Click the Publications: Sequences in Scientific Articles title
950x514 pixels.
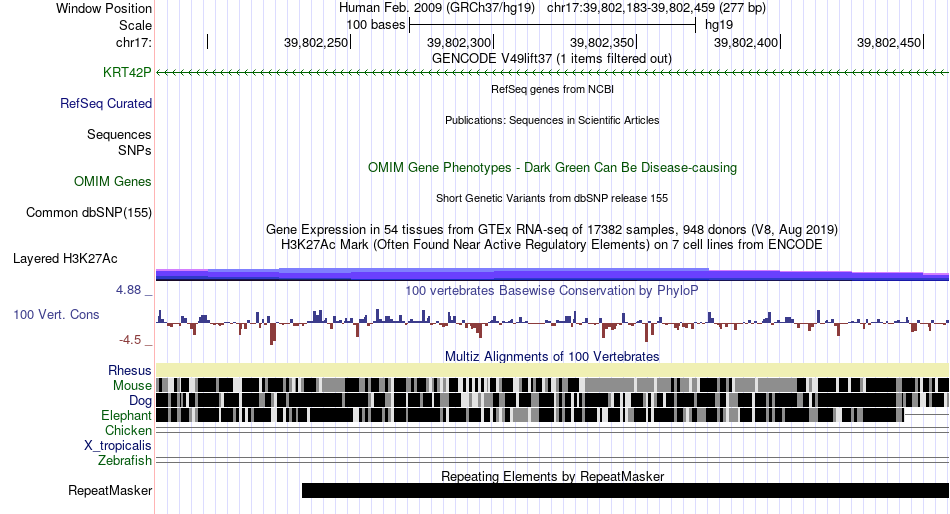point(552,120)
